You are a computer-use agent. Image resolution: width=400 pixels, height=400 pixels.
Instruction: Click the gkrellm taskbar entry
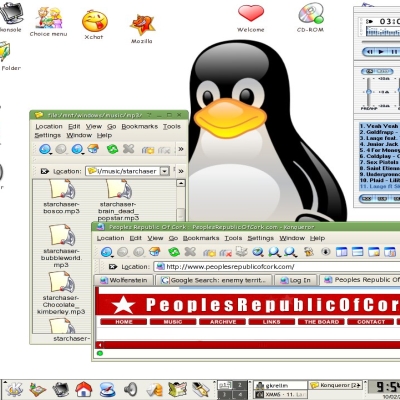click(281, 385)
